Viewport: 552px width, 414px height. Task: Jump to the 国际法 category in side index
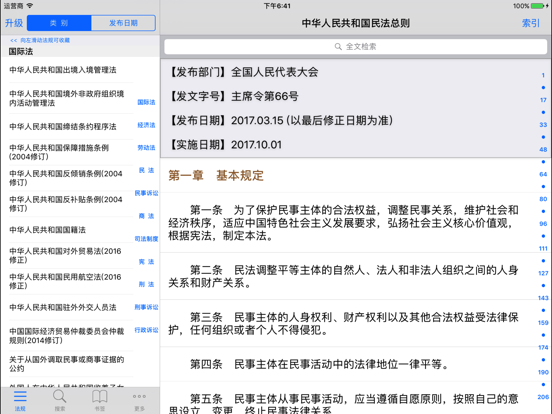tap(146, 102)
